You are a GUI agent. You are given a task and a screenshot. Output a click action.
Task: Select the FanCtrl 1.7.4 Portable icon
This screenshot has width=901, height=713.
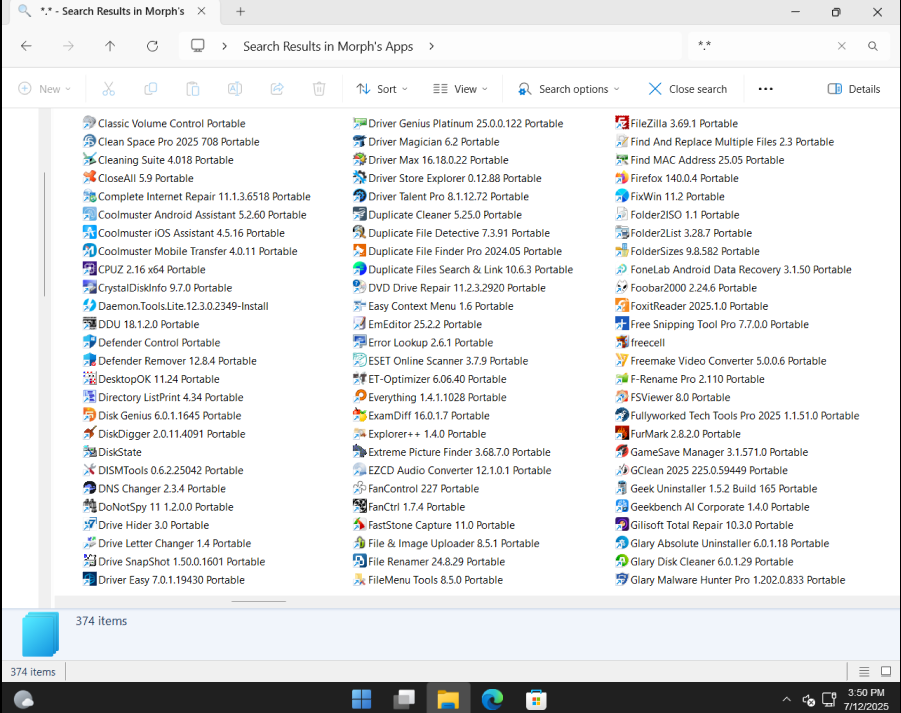coord(359,507)
